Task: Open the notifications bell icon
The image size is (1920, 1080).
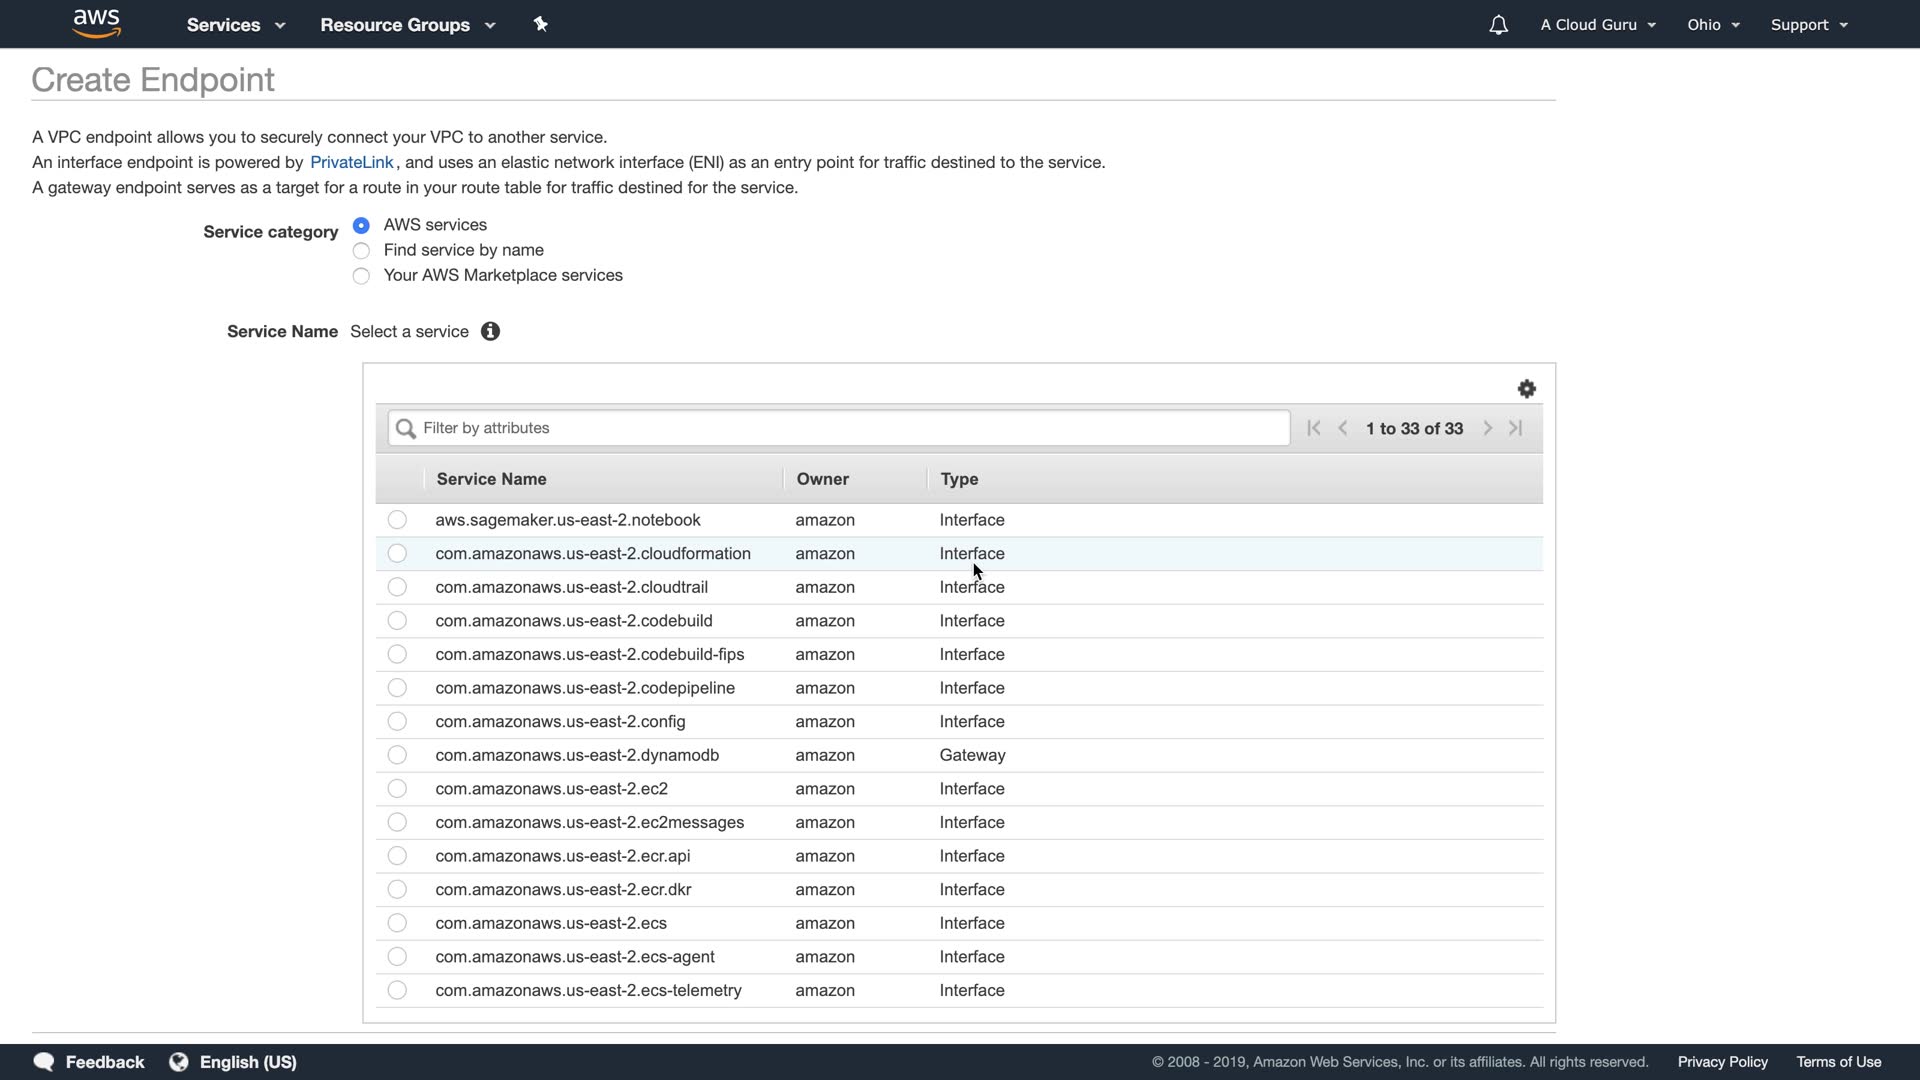Action: coord(1498,25)
